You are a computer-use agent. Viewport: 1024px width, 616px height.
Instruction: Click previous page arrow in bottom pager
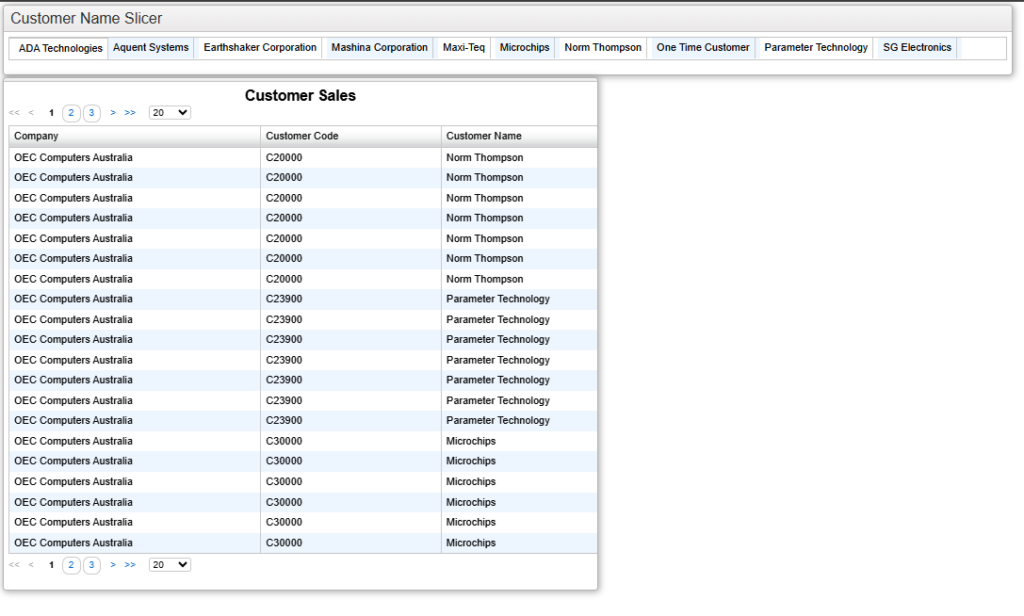31,565
